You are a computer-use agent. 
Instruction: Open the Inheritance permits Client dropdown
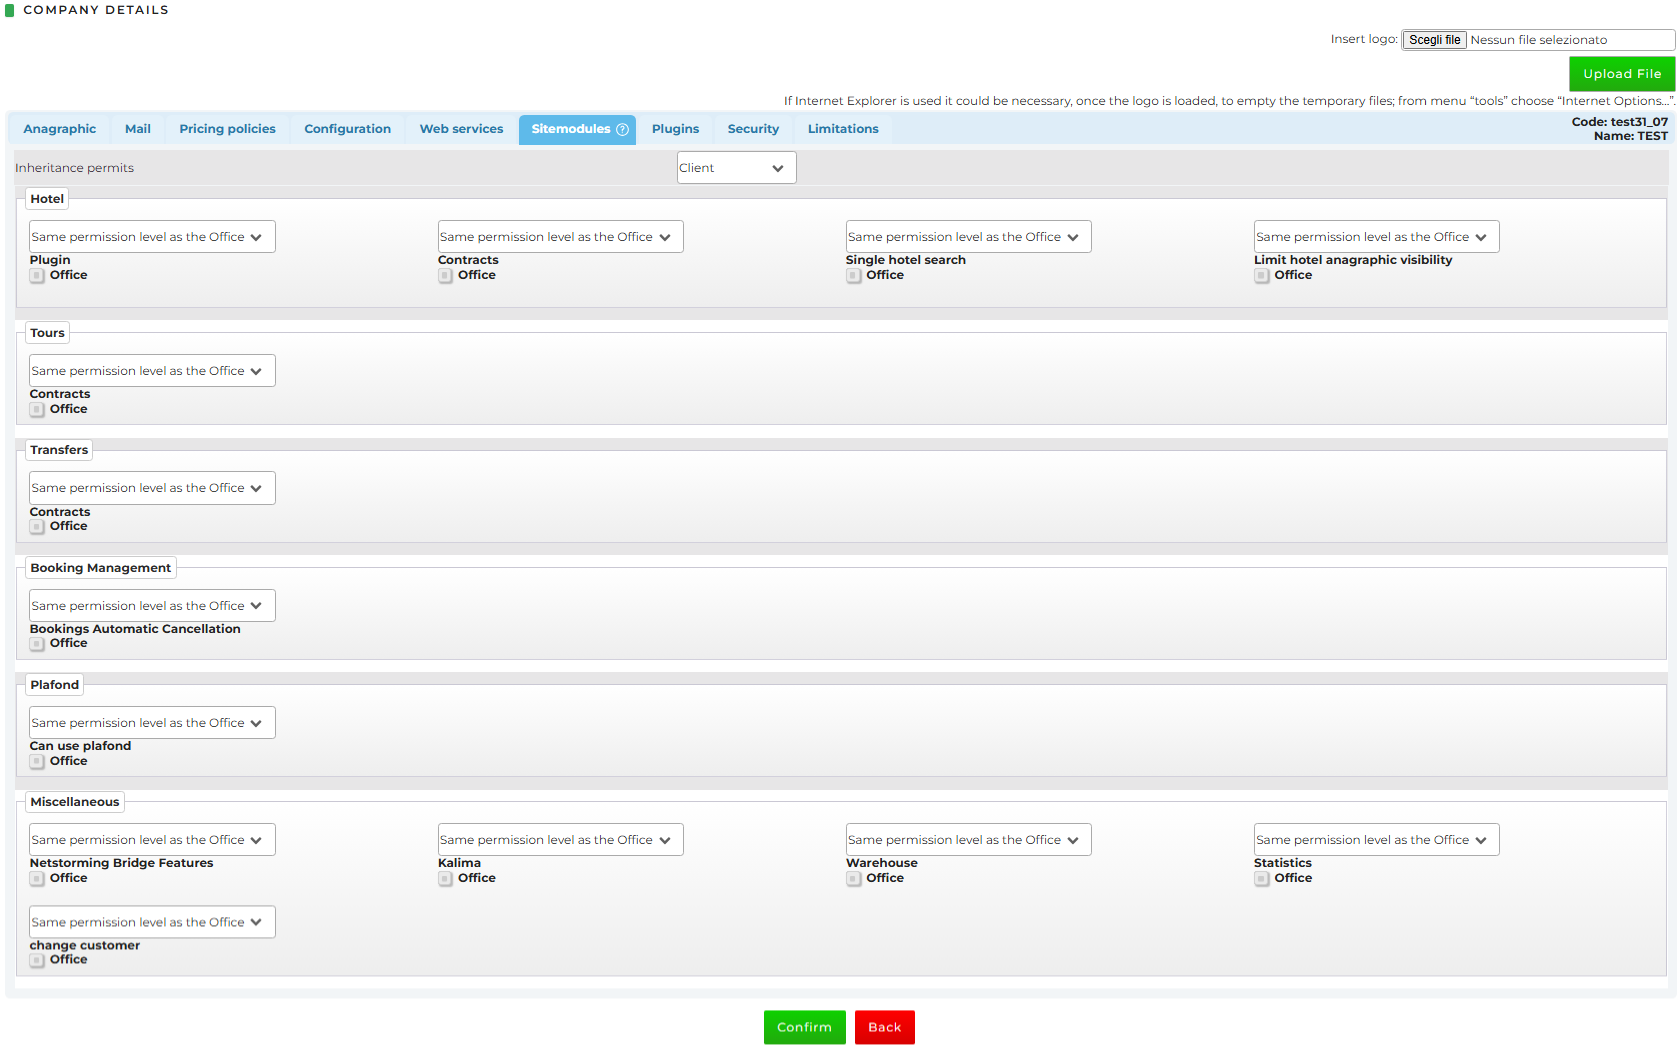point(736,168)
